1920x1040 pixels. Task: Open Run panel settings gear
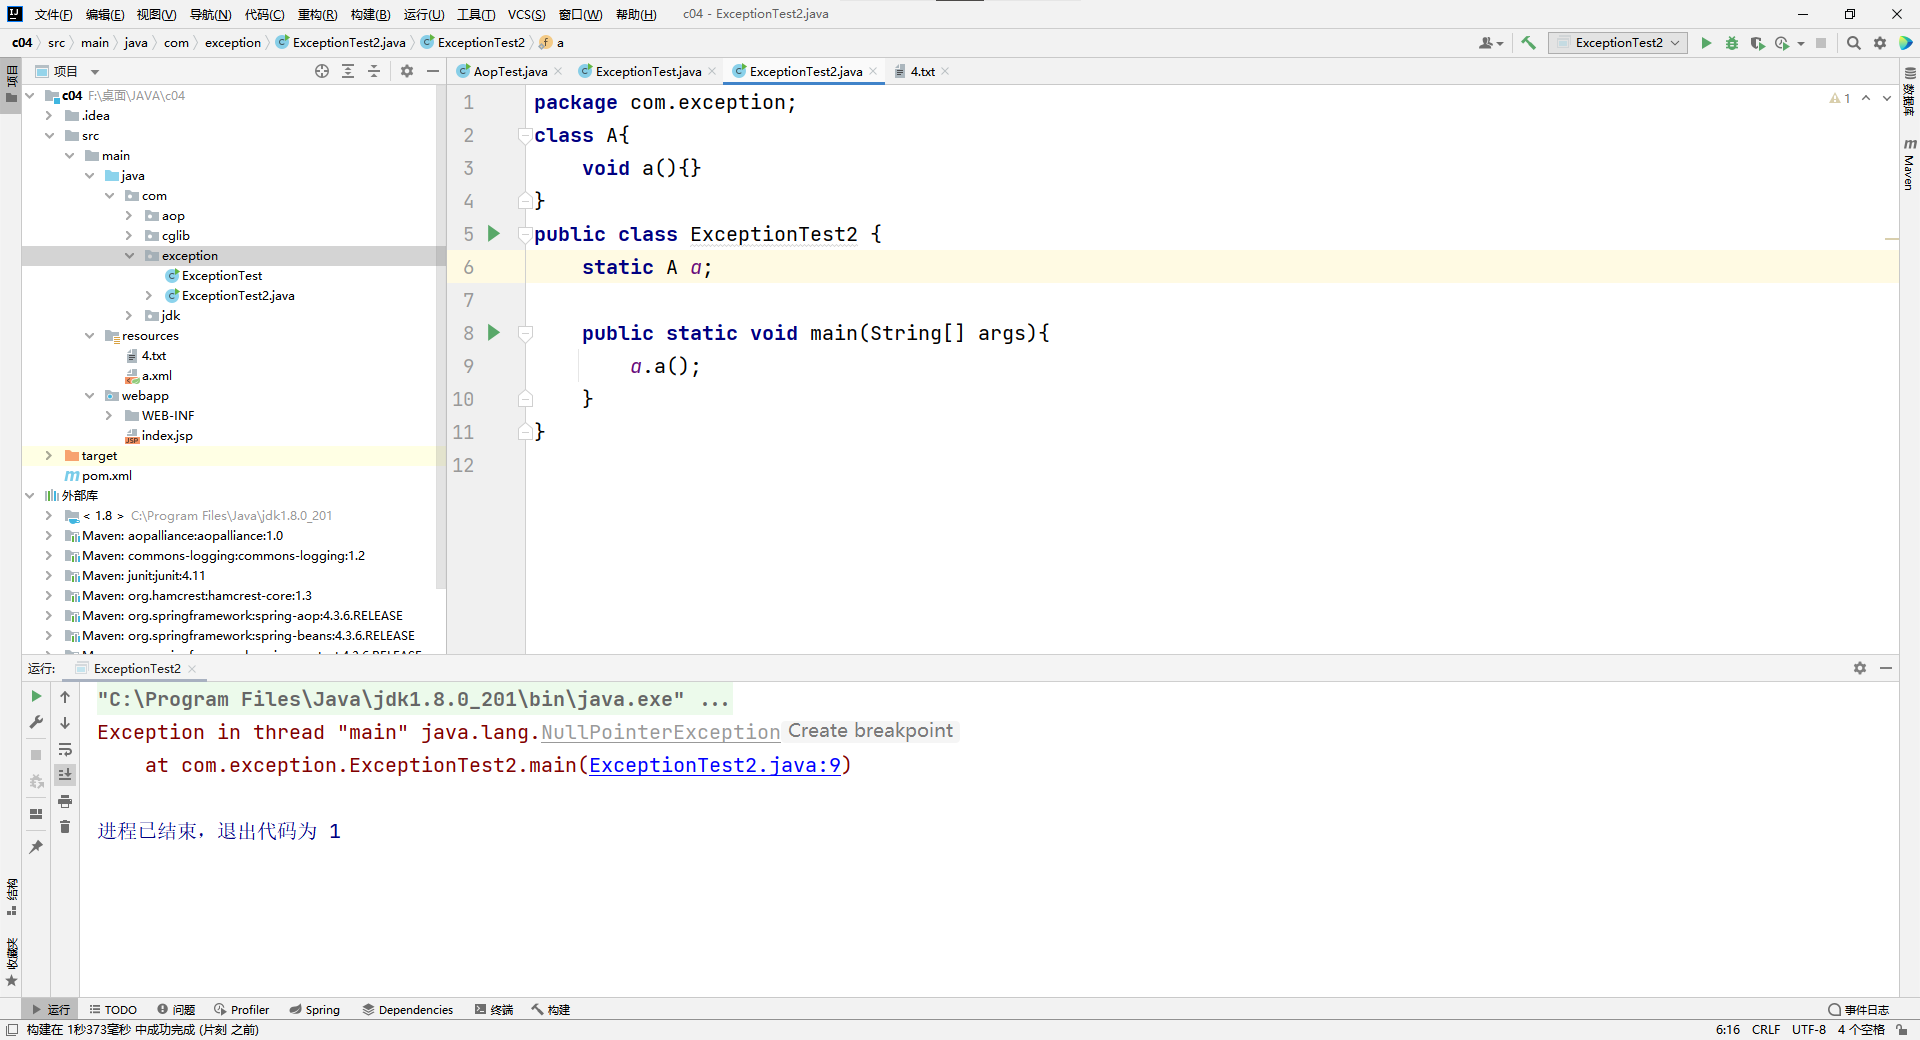click(1860, 668)
